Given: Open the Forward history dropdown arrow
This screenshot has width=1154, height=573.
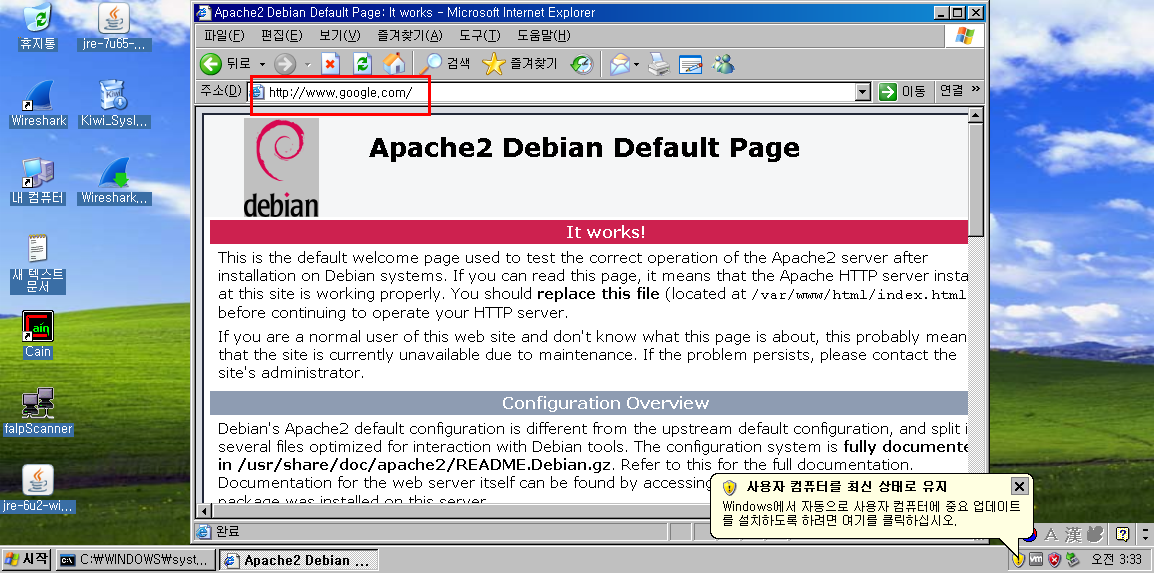Looking at the screenshot, I should tap(308, 65).
